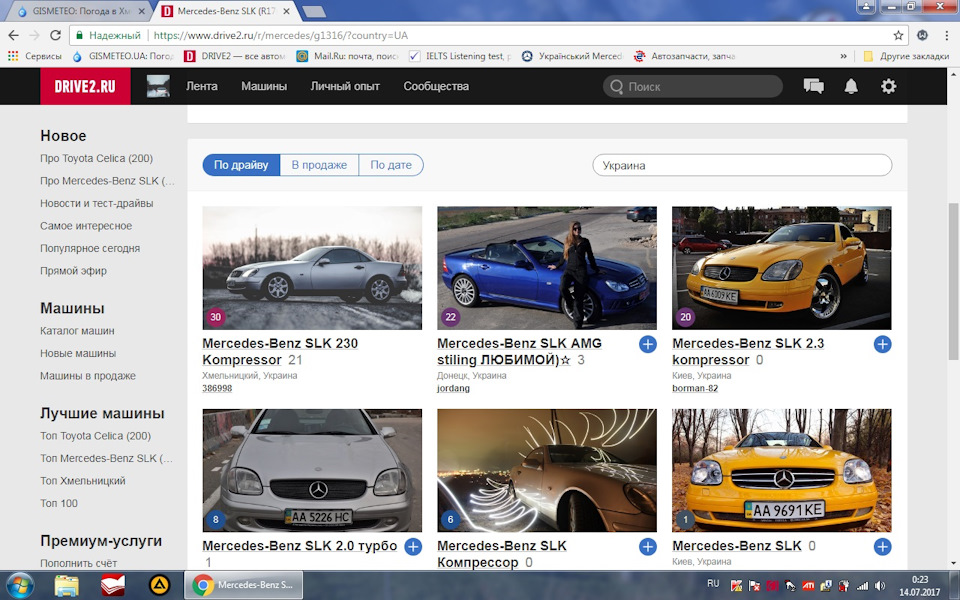This screenshot has width=960, height=600.
Task: Open Новости и тест-драйвы link
Action: click(97, 203)
